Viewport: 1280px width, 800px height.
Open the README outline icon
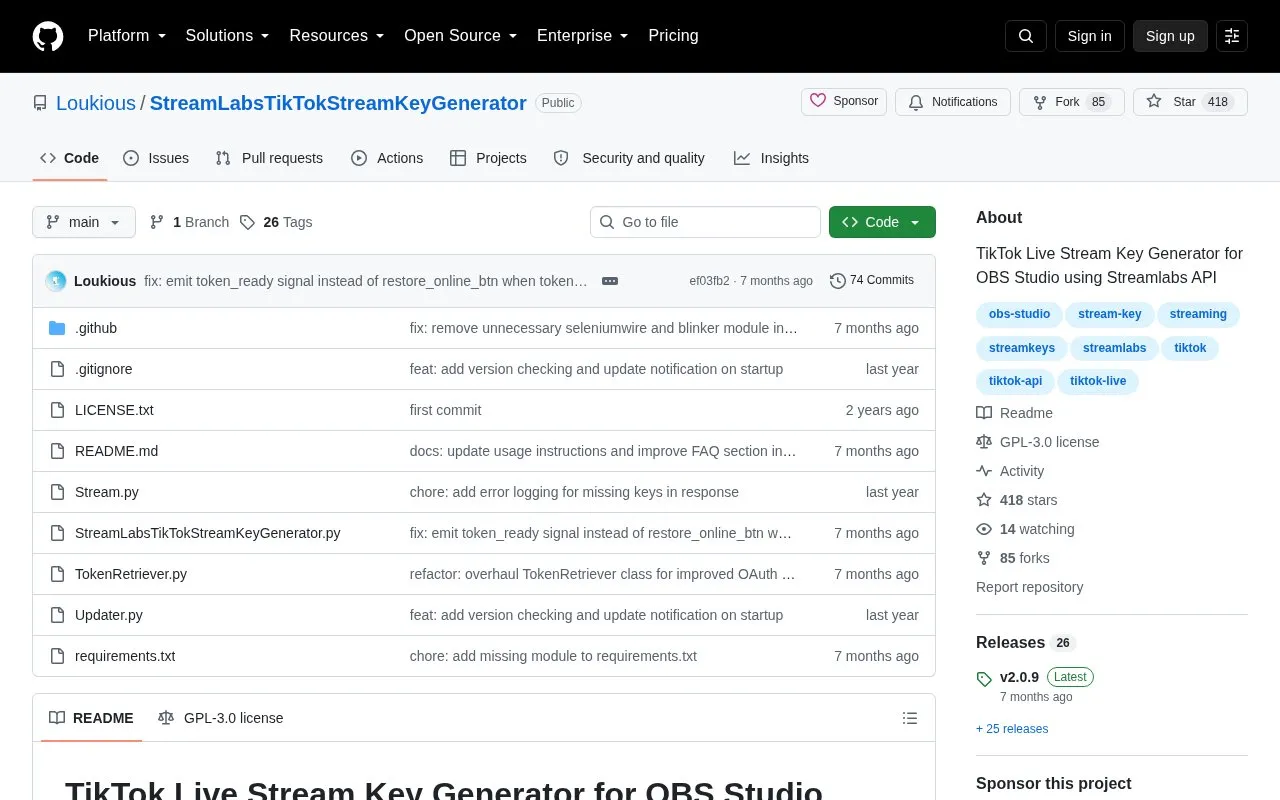click(x=910, y=718)
